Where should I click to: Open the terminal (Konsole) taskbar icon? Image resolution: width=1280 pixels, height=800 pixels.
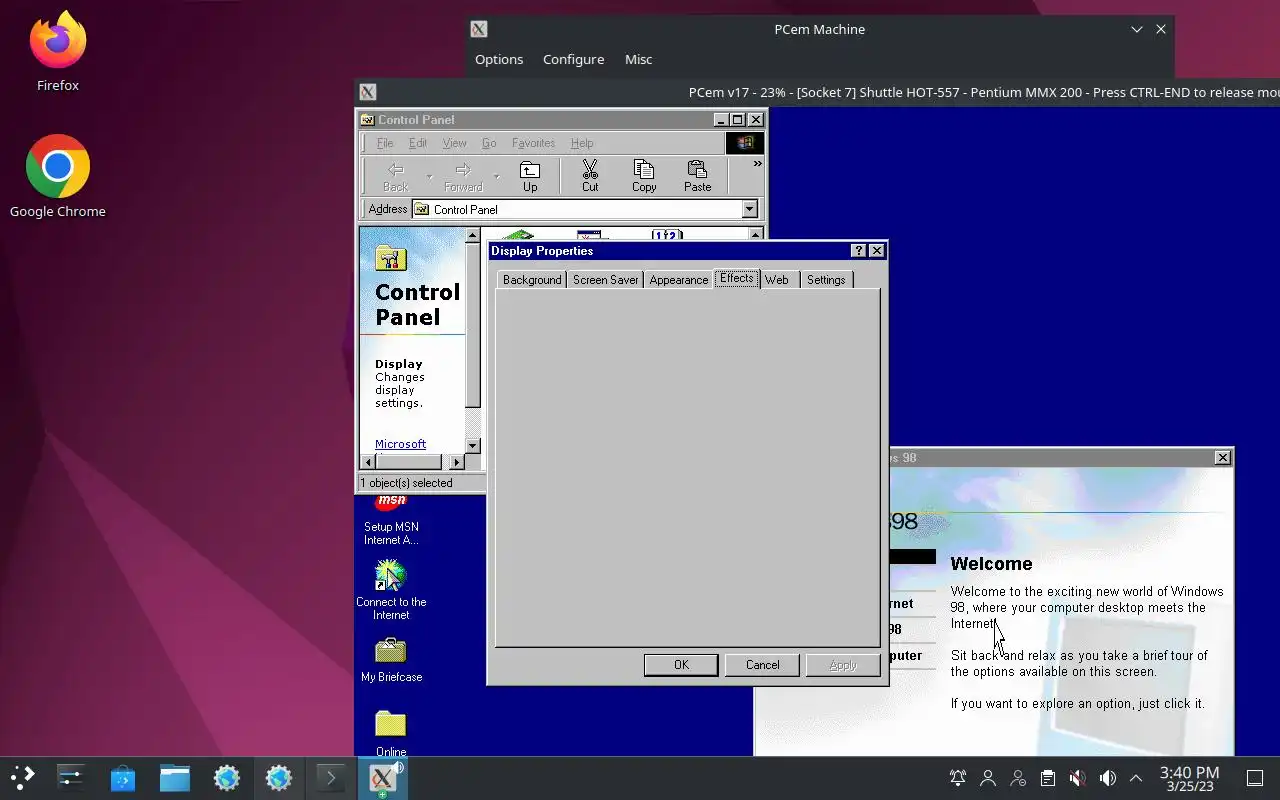pyautogui.click(x=330, y=777)
